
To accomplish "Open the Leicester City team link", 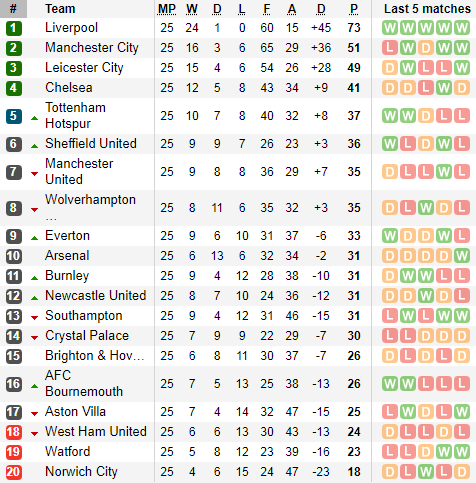I will 84,68.
